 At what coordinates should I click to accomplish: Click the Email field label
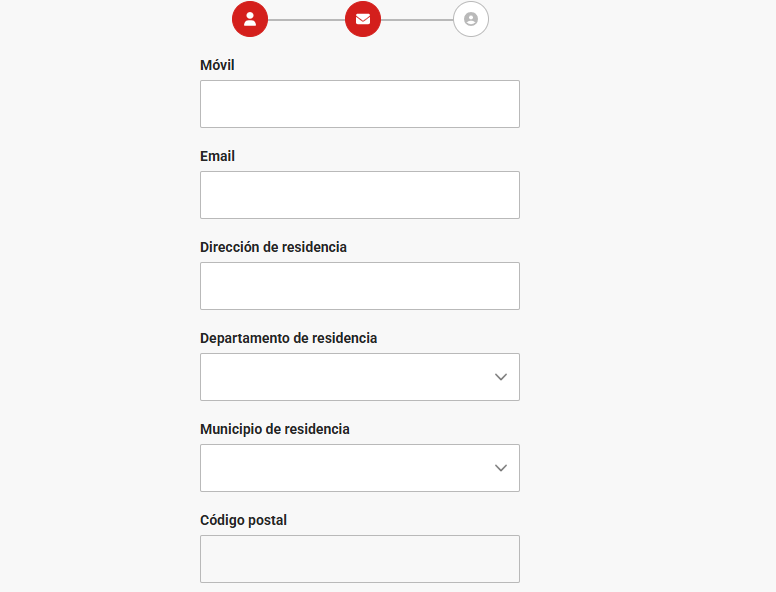pyautogui.click(x=217, y=156)
